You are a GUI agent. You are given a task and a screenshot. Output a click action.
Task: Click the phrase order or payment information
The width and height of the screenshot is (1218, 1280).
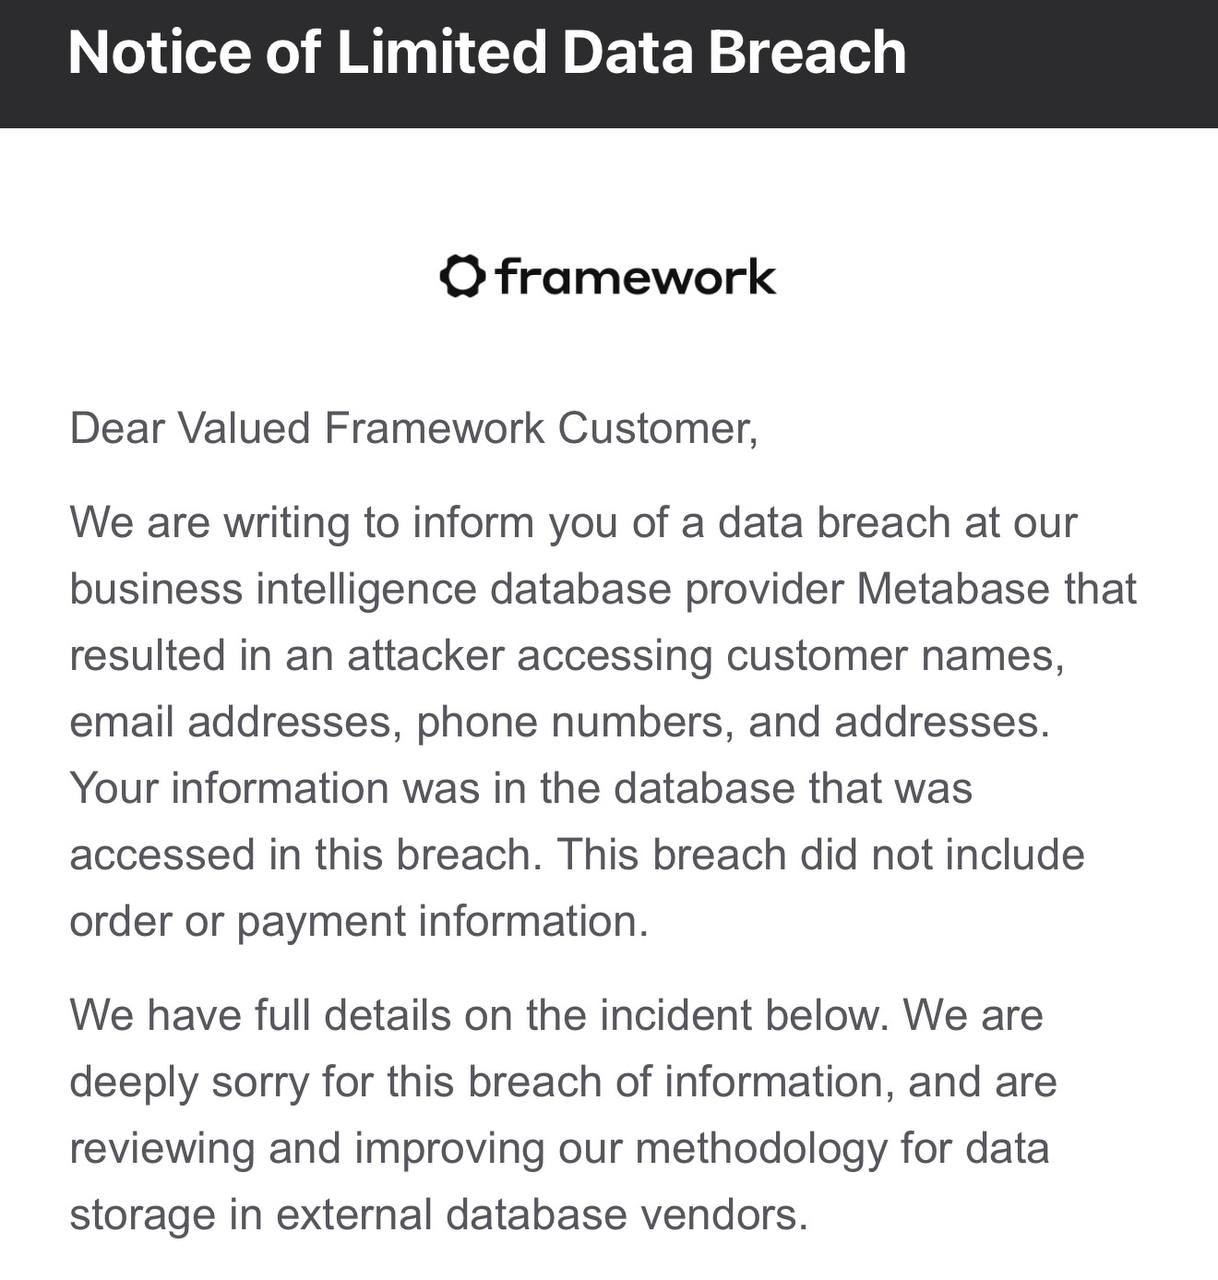pos(359,922)
